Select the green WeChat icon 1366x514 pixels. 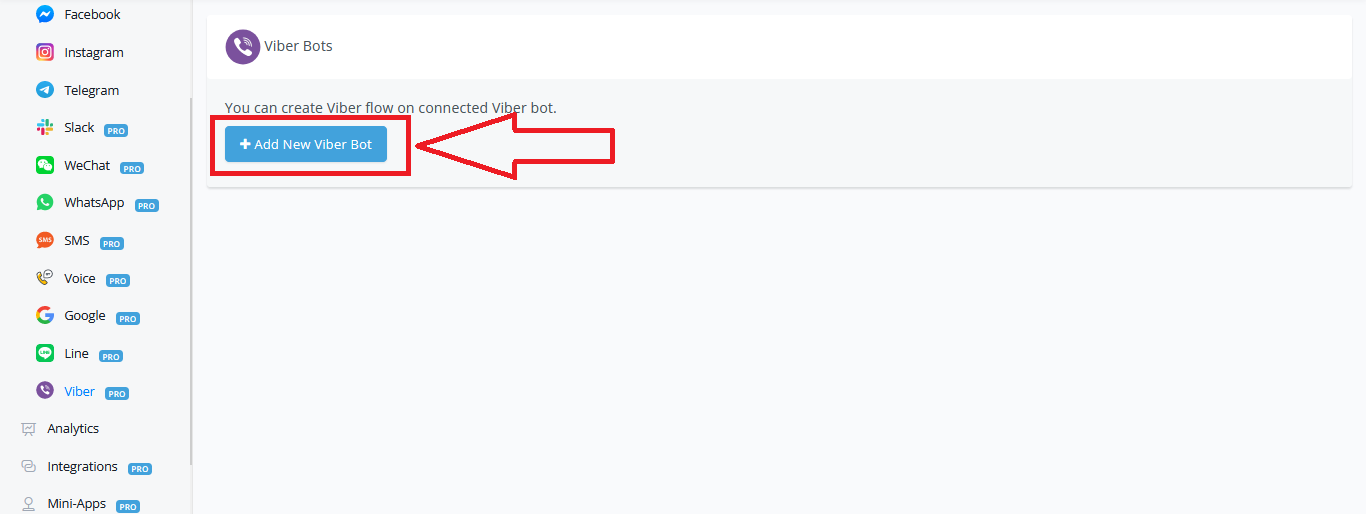tap(45, 165)
